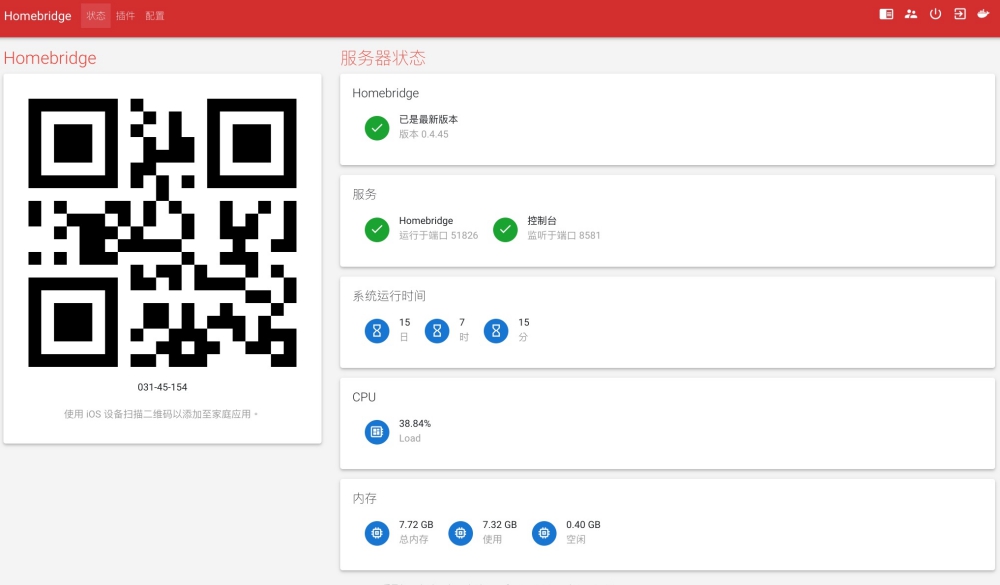Click the memory icon for 总内存
This screenshot has width=1000, height=585.
click(x=377, y=533)
